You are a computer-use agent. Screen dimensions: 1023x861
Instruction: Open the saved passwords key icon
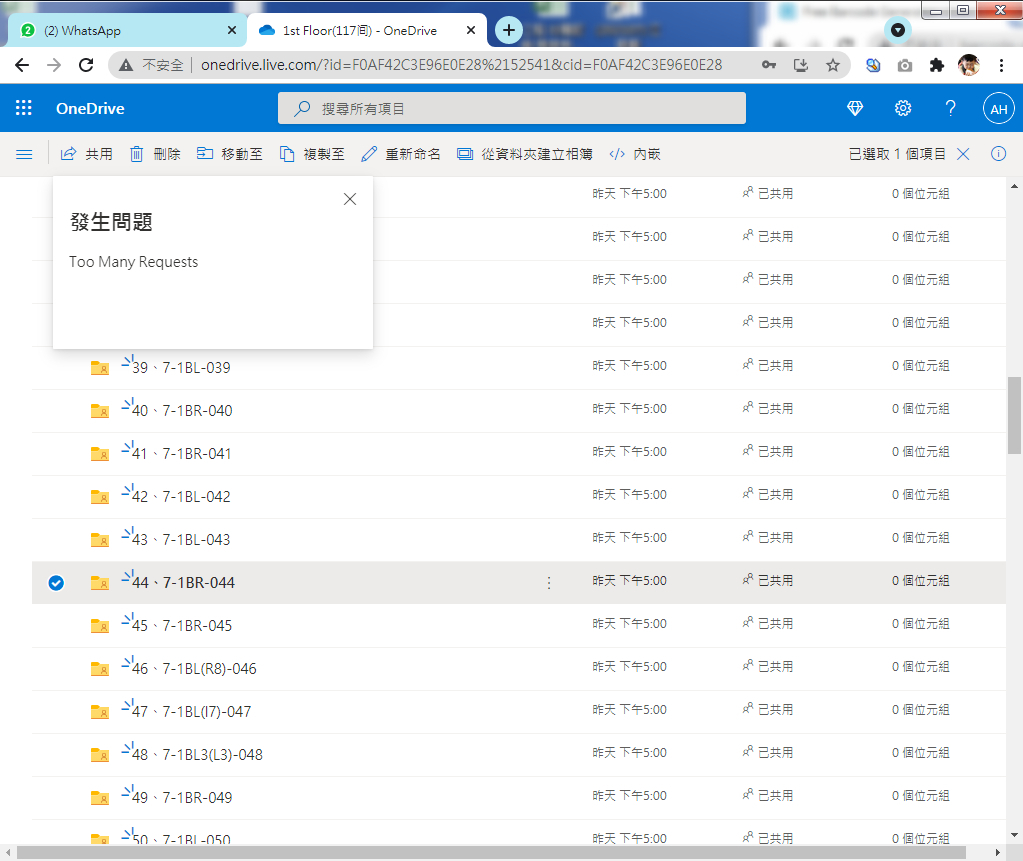click(769, 65)
